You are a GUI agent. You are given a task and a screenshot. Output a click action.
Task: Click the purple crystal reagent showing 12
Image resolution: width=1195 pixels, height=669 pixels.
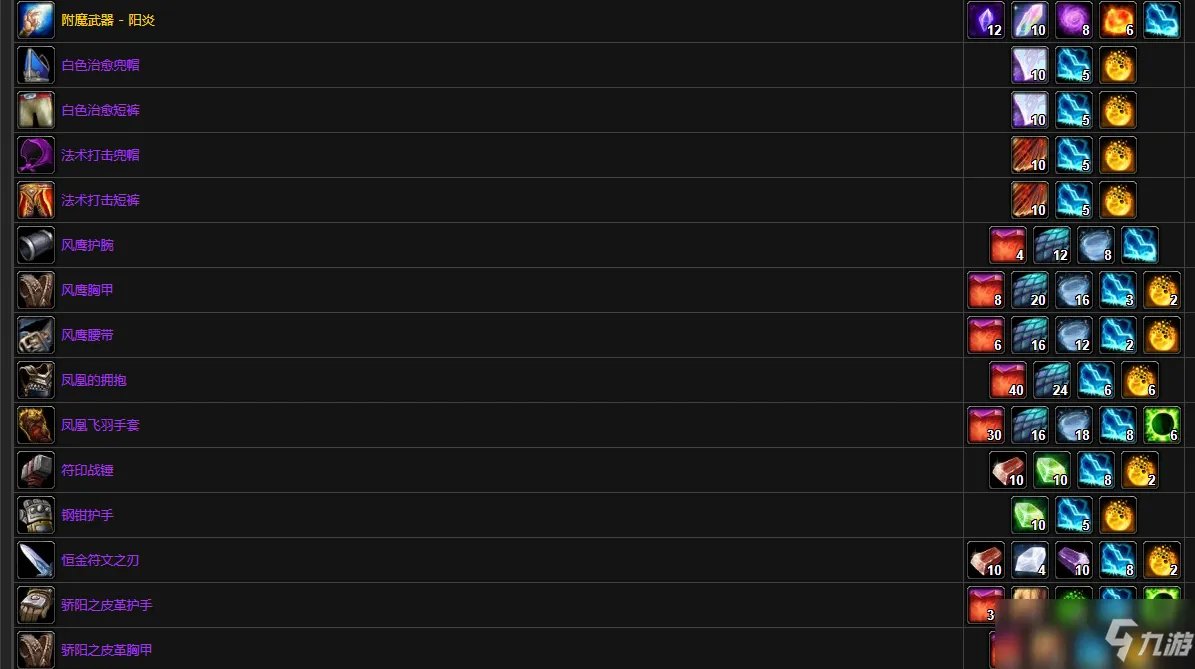pos(986,20)
